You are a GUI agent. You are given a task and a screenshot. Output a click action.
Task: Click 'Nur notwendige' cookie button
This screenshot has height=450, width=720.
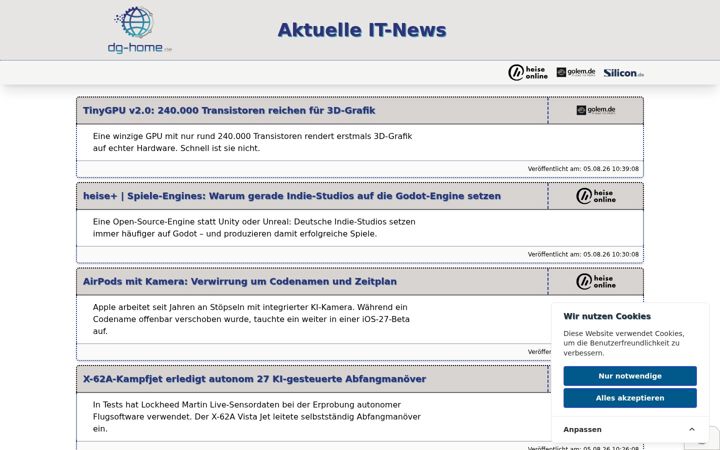pyautogui.click(x=630, y=376)
